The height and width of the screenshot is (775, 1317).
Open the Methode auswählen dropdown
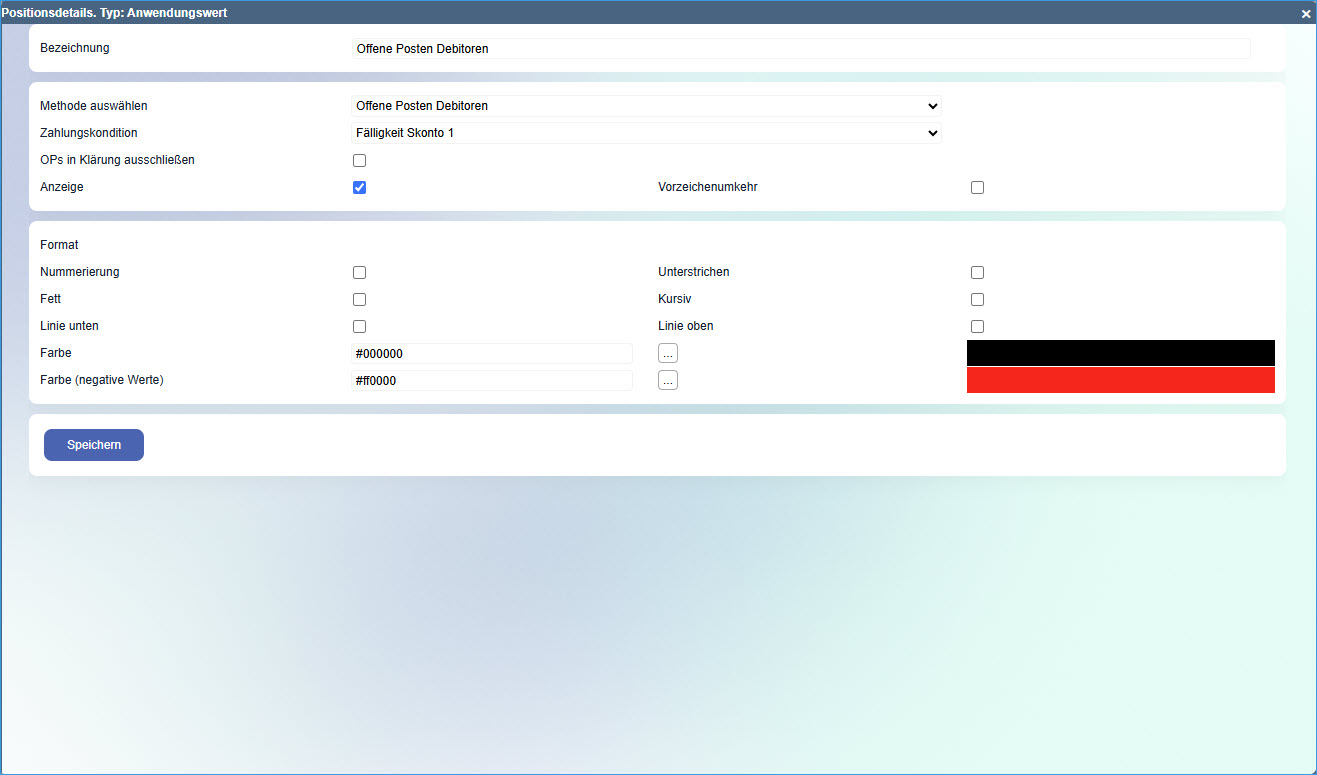646,106
